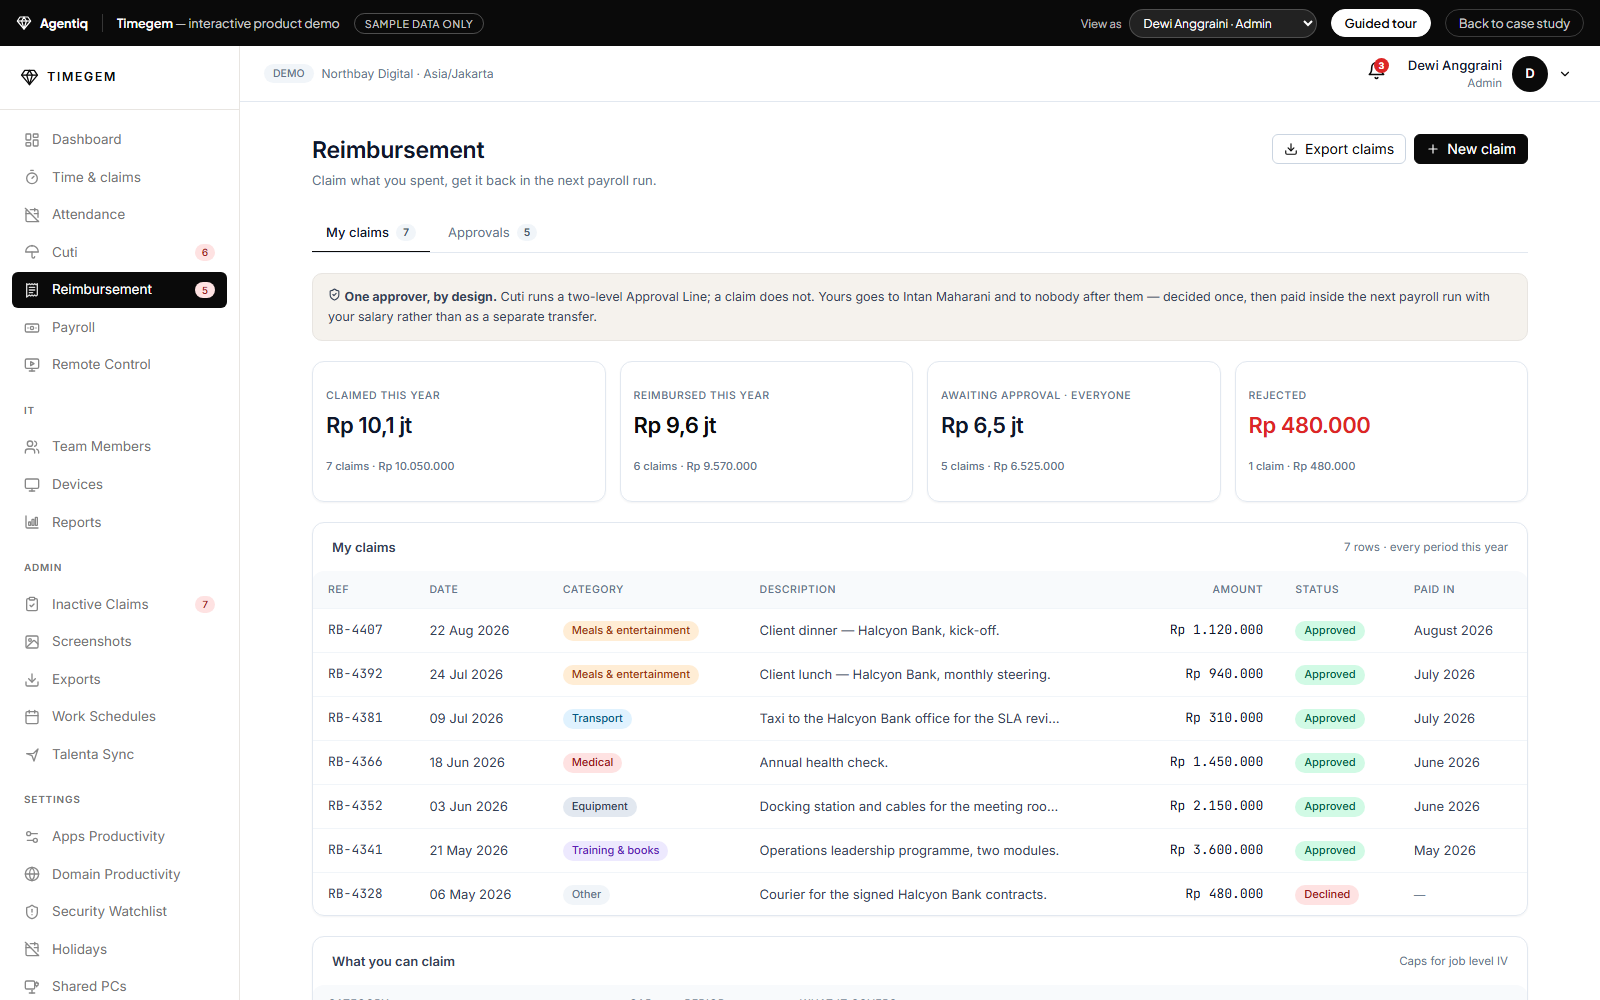Click the Inactive Claims clipboard icon
Screen dimensions: 1600x1000
pos(32,604)
